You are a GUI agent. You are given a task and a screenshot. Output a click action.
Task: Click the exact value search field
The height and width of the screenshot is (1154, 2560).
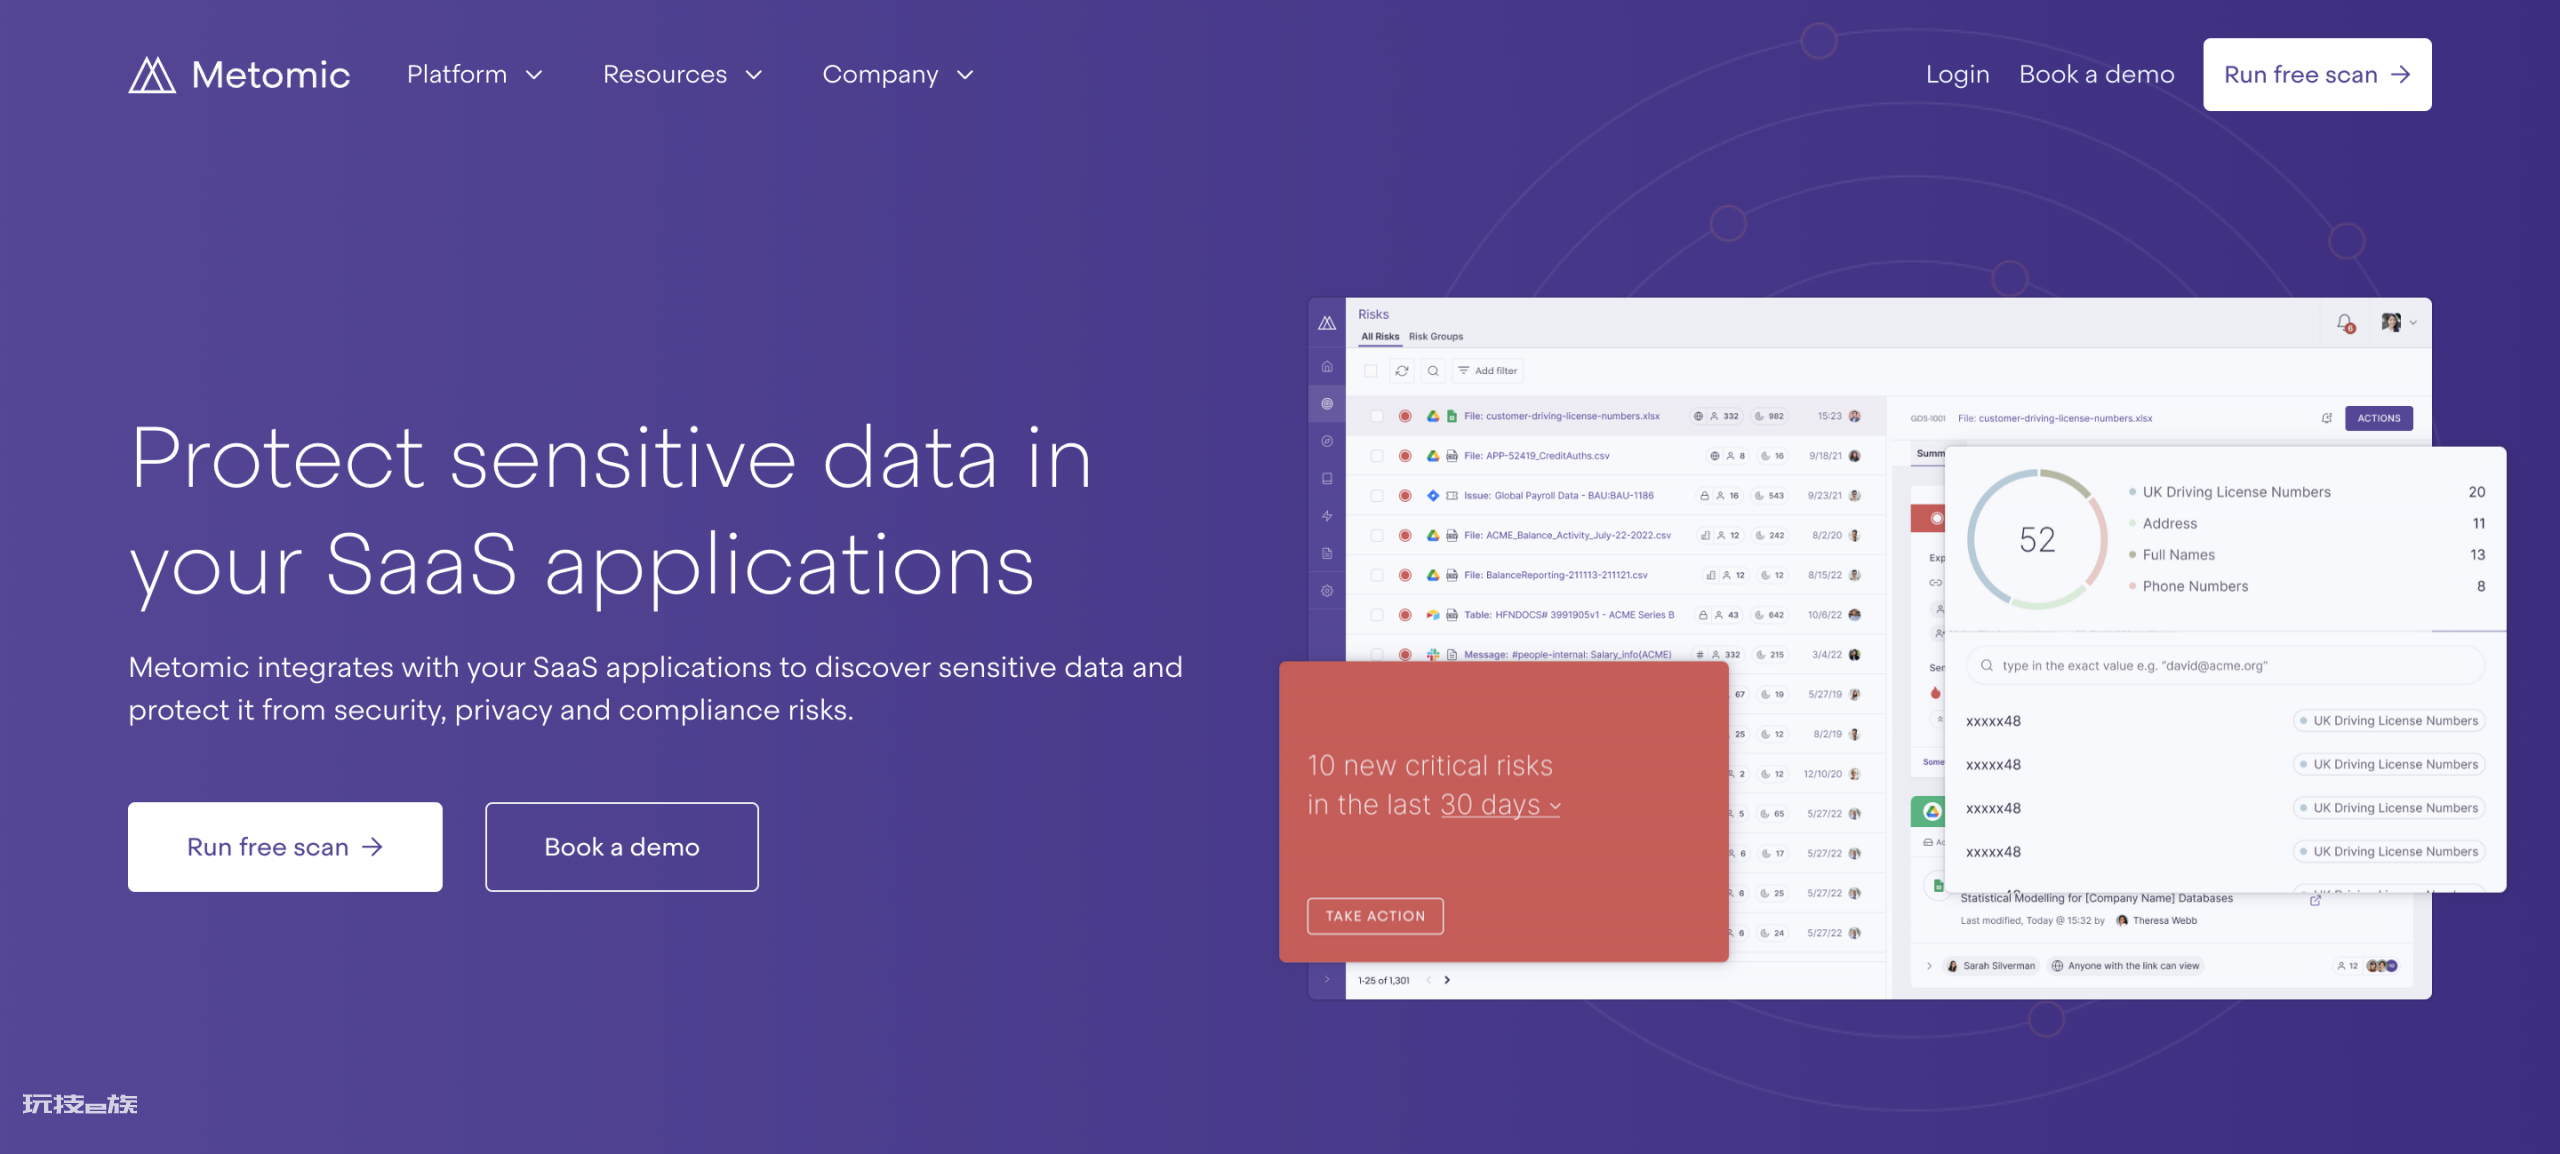point(2225,666)
